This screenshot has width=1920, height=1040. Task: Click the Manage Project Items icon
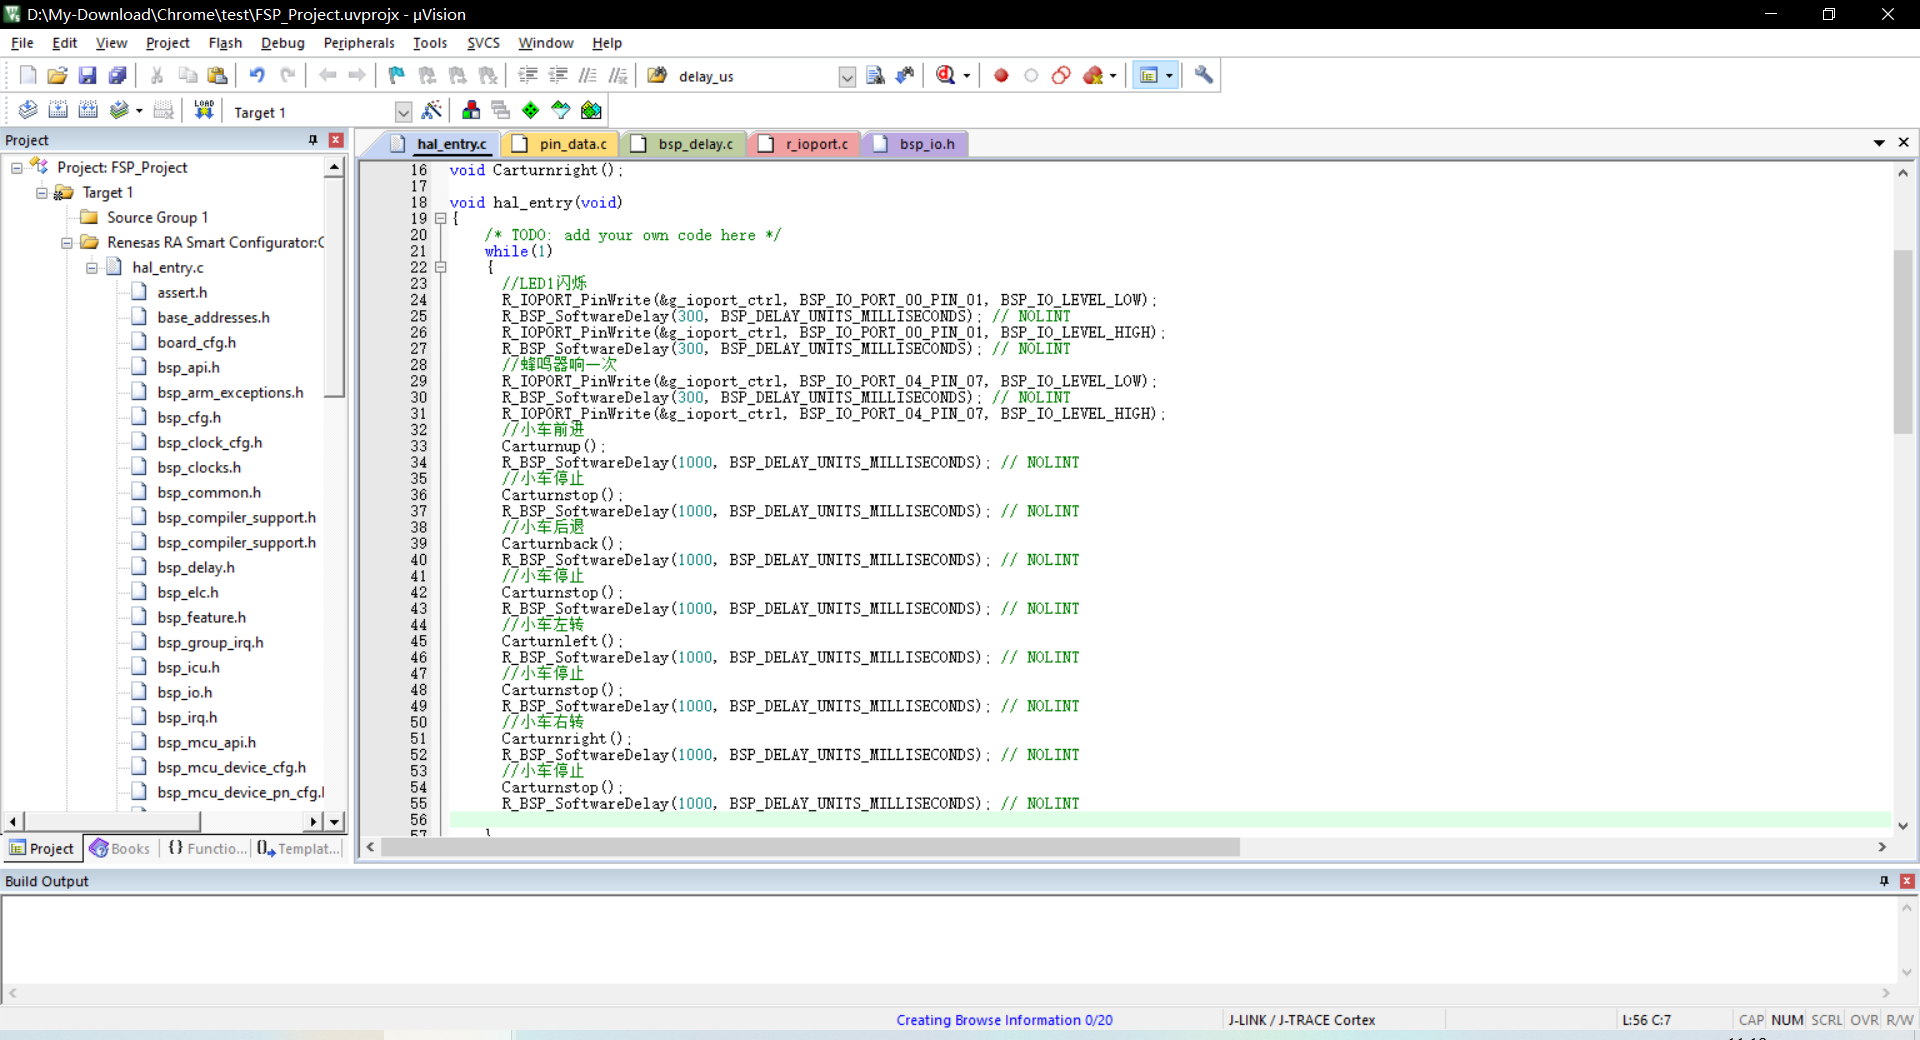pyautogui.click(x=471, y=110)
